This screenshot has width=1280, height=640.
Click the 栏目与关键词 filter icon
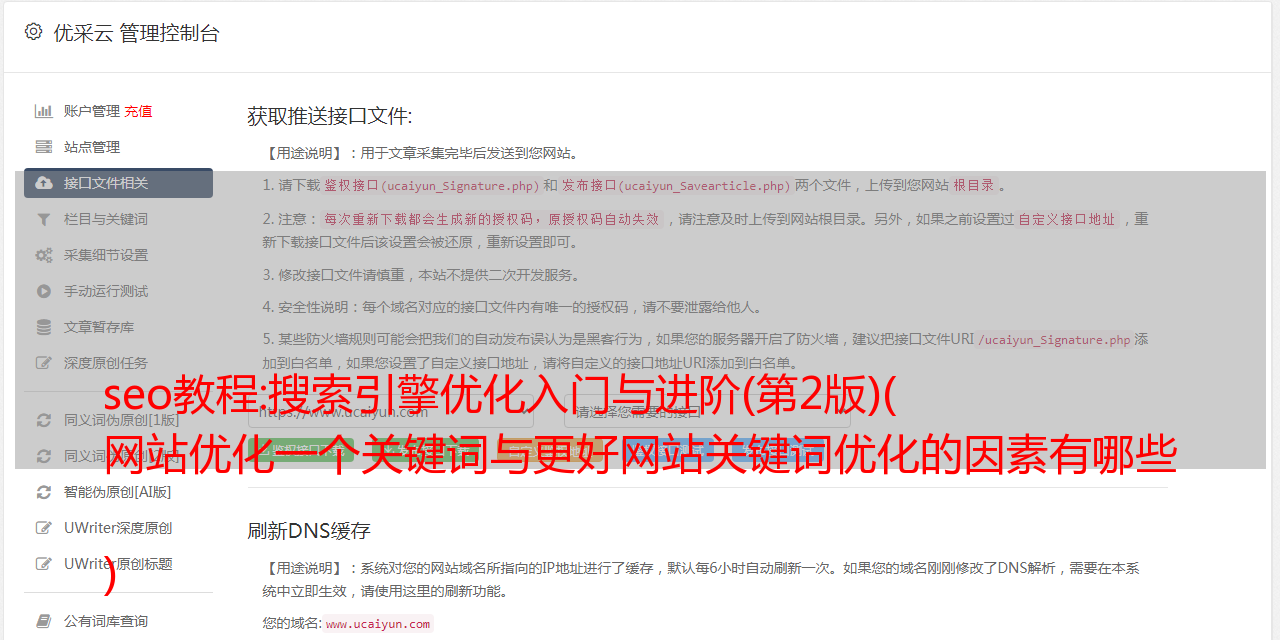click(x=44, y=219)
